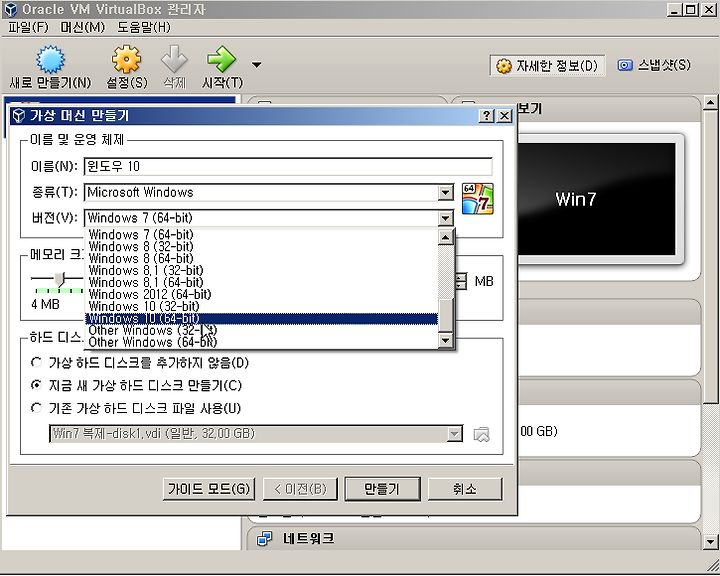Select Other Windows (64-bit) option
The width and height of the screenshot is (720, 576).
click(262, 343)
